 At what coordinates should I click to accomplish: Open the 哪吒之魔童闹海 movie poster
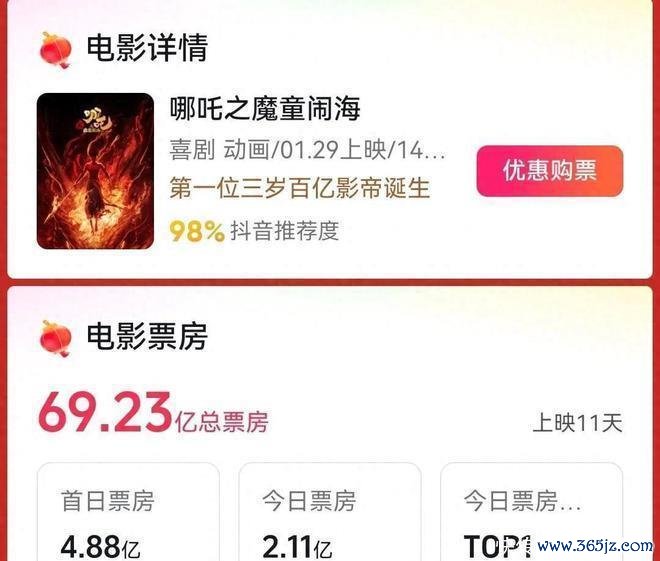[x=95, y=171]
